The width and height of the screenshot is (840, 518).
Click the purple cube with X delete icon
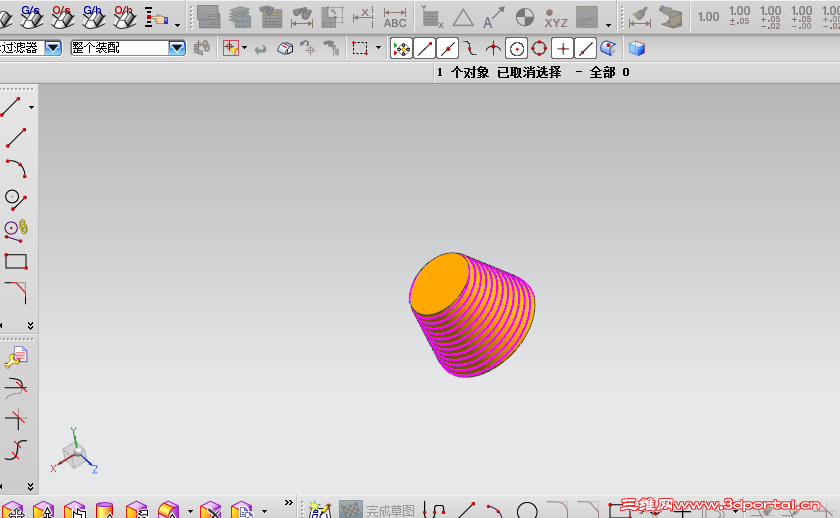pyautogui.click(x=211, y=510)
